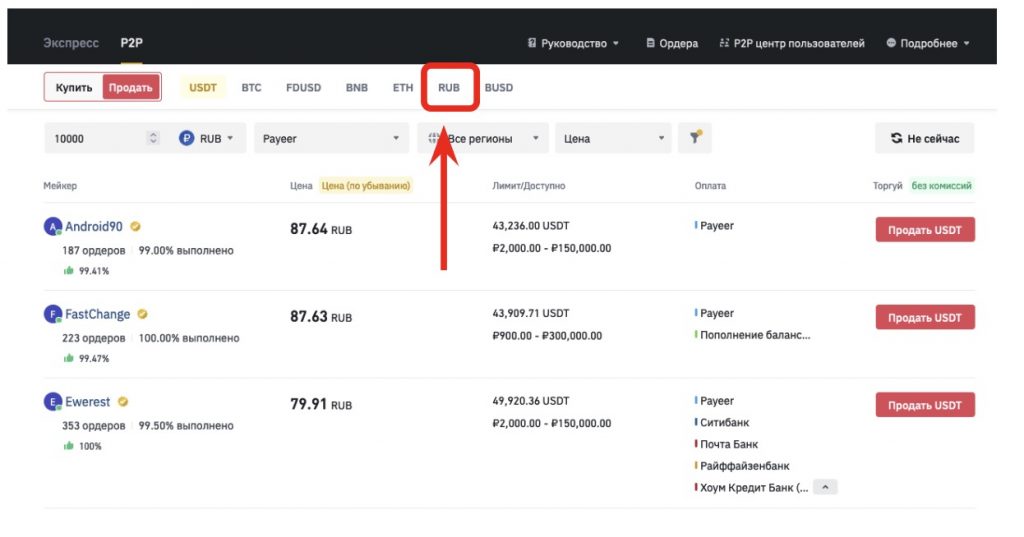1024x537 pixels.
Task: Click FastChange verified badge icon
Action: [142, 314]
